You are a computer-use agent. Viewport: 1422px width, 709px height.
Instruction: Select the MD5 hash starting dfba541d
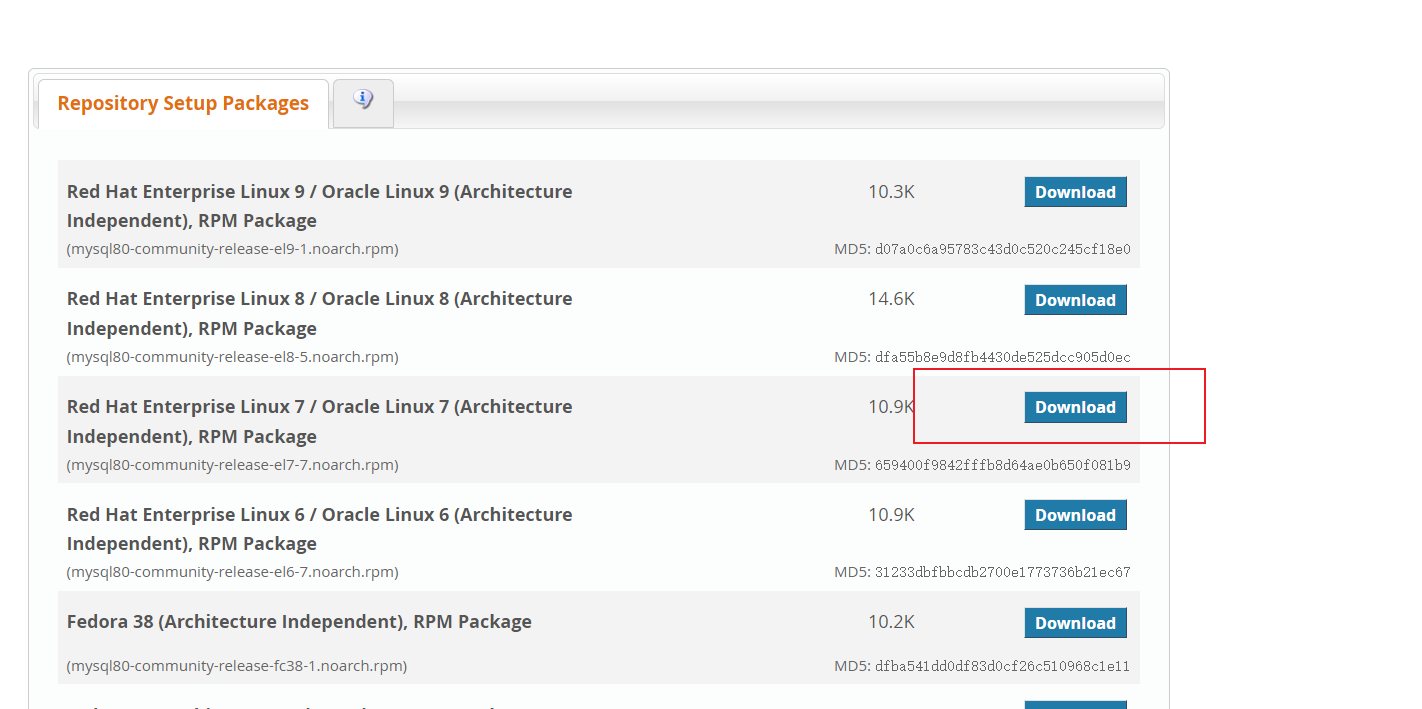[x=1002, y=666]
